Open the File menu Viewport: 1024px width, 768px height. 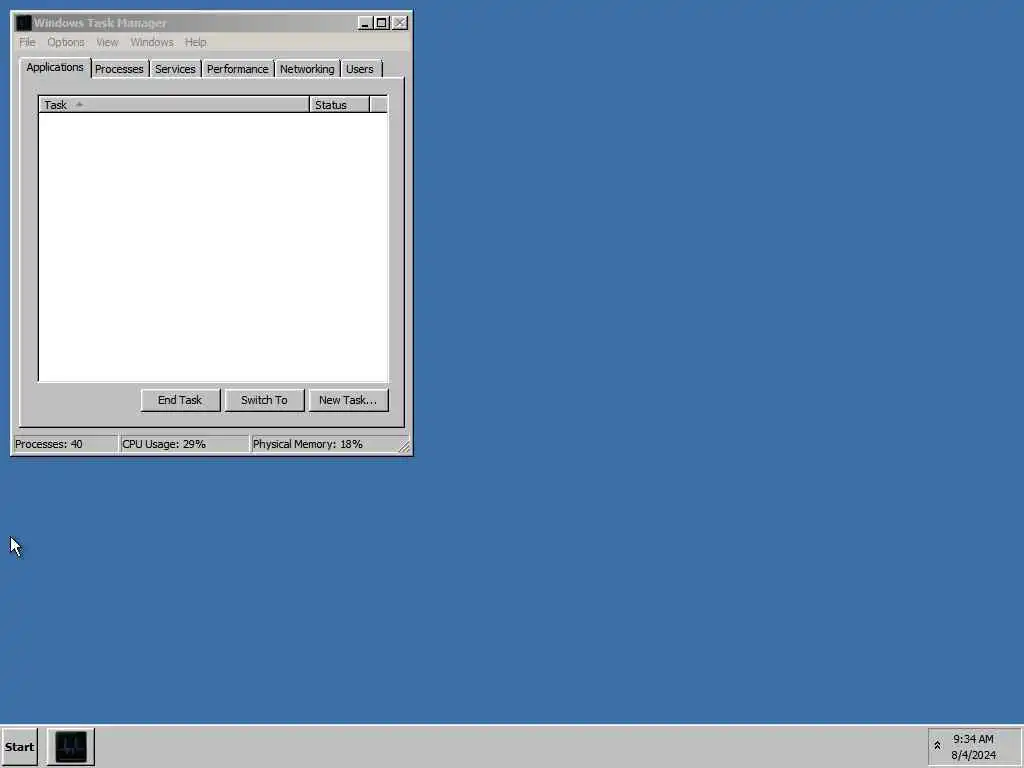(27, 42)
